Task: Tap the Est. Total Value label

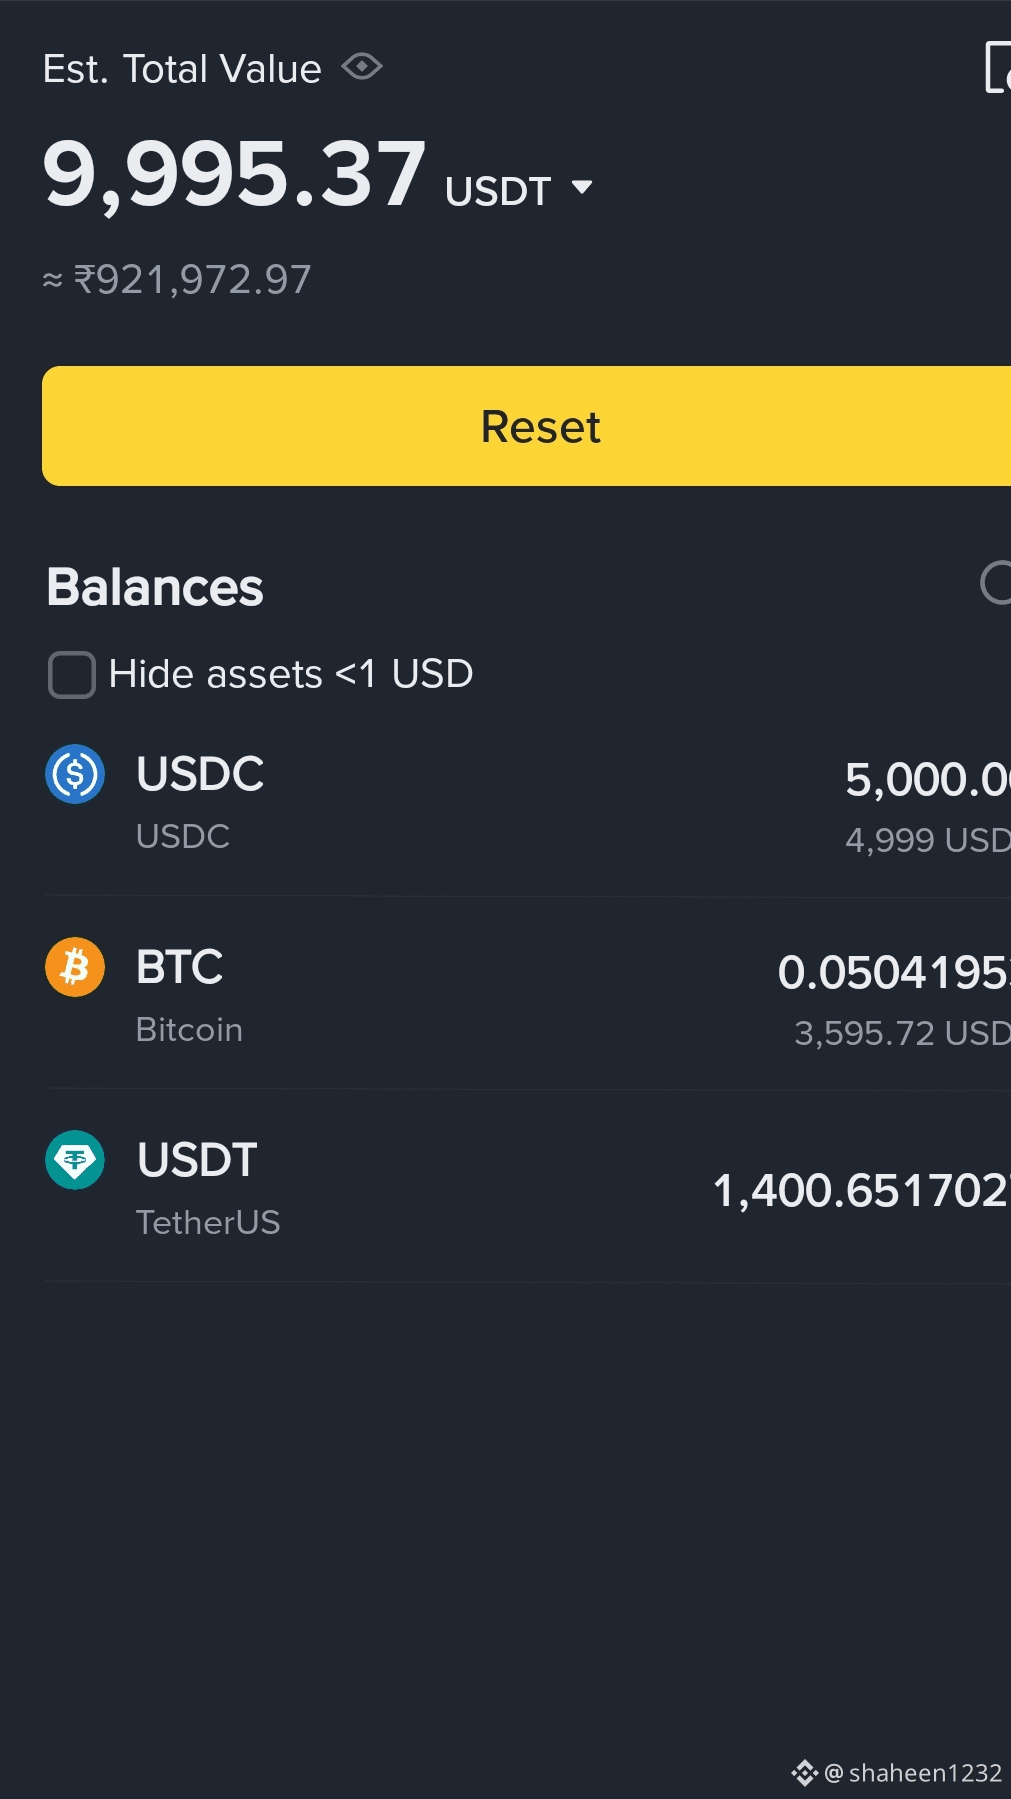Action: click(182, 69)
